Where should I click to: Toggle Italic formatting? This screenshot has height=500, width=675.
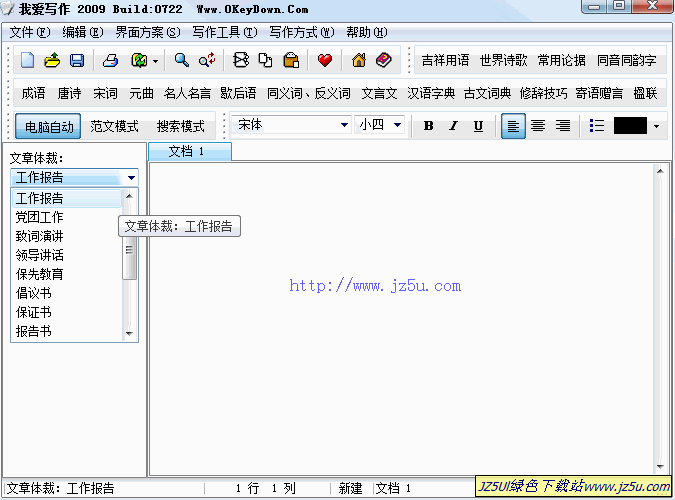point(453,126)
